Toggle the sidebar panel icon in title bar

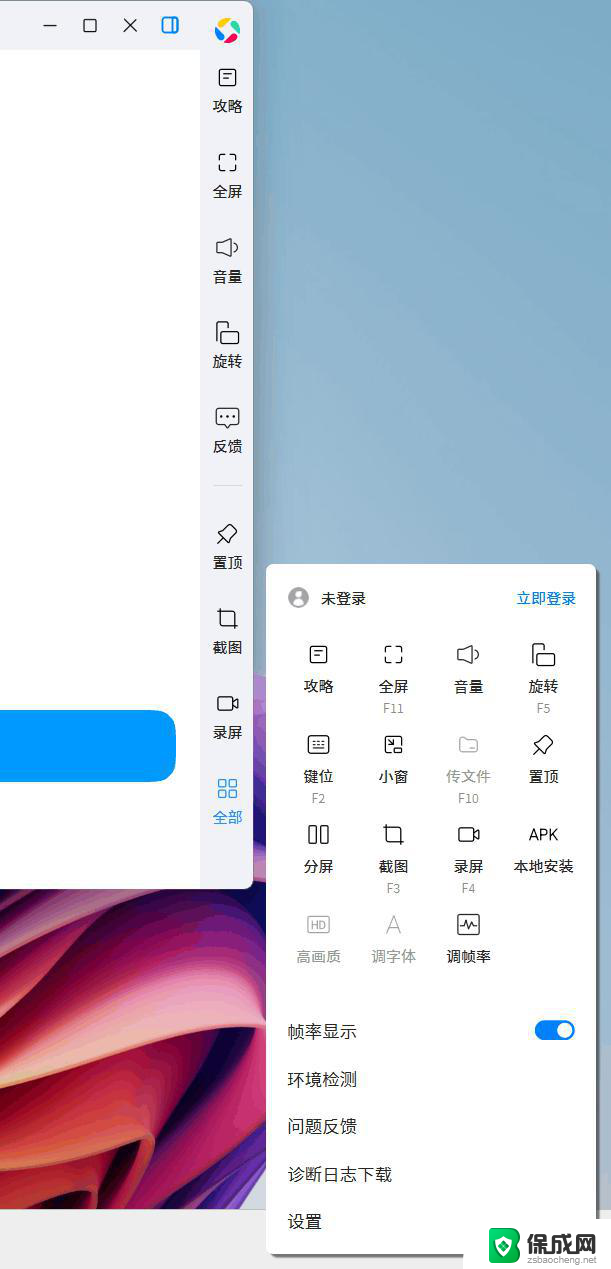click(170, 25)
